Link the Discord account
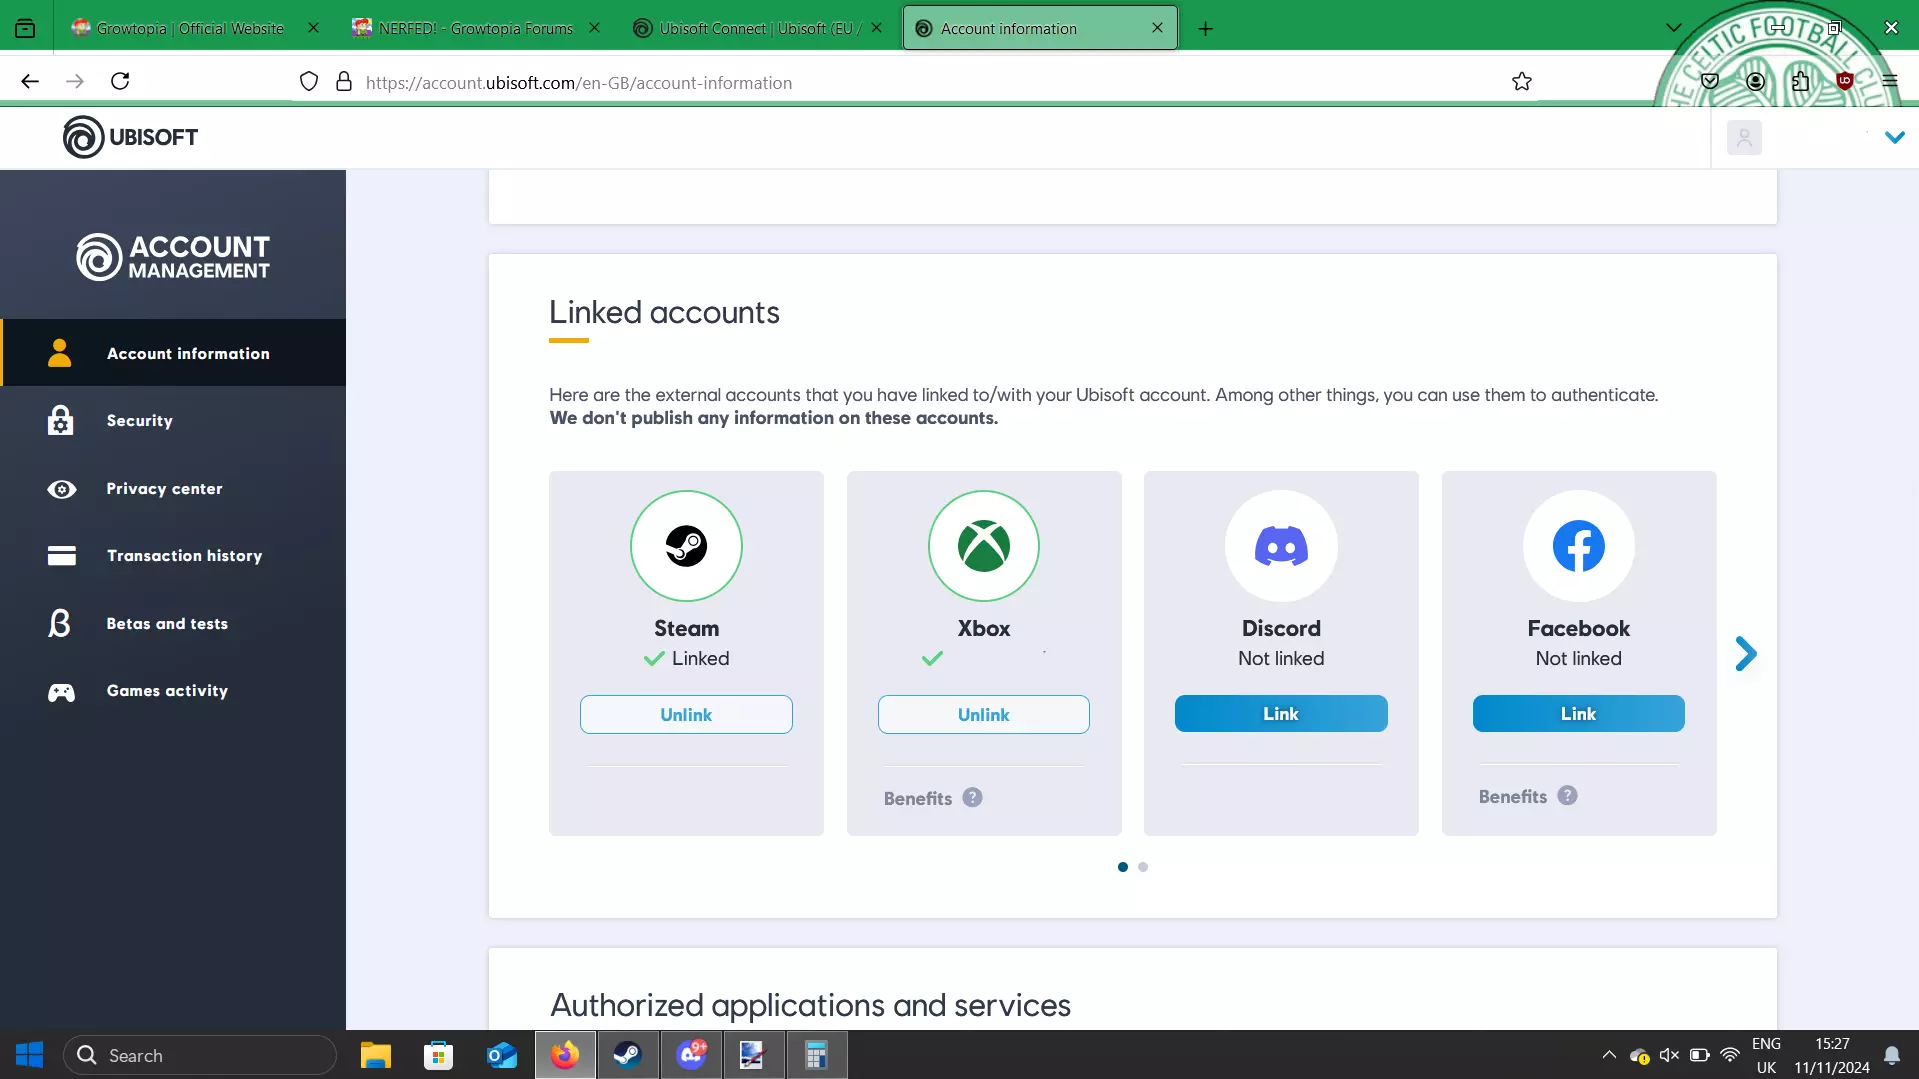 tap(1281, 714)
